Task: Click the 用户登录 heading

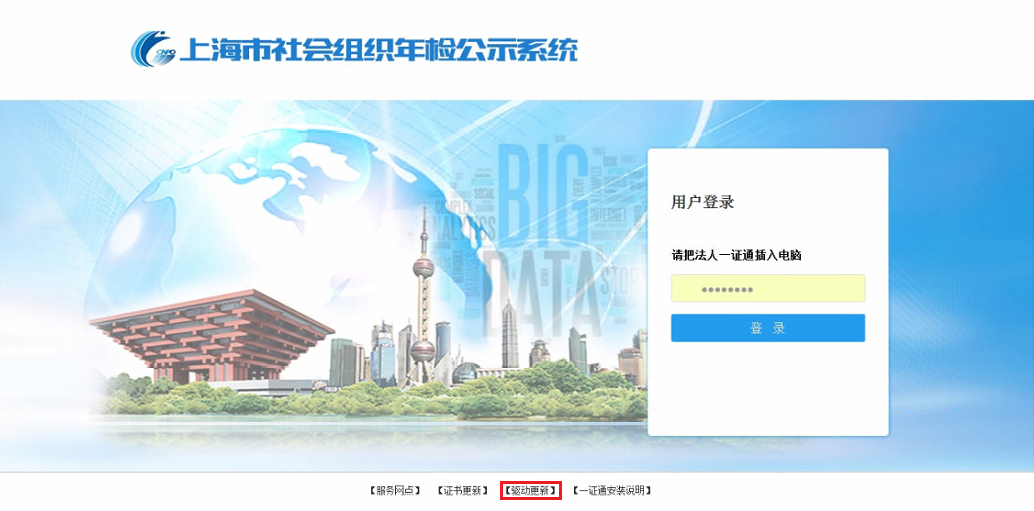Action: pyautogui.click(x=702, y=202)
